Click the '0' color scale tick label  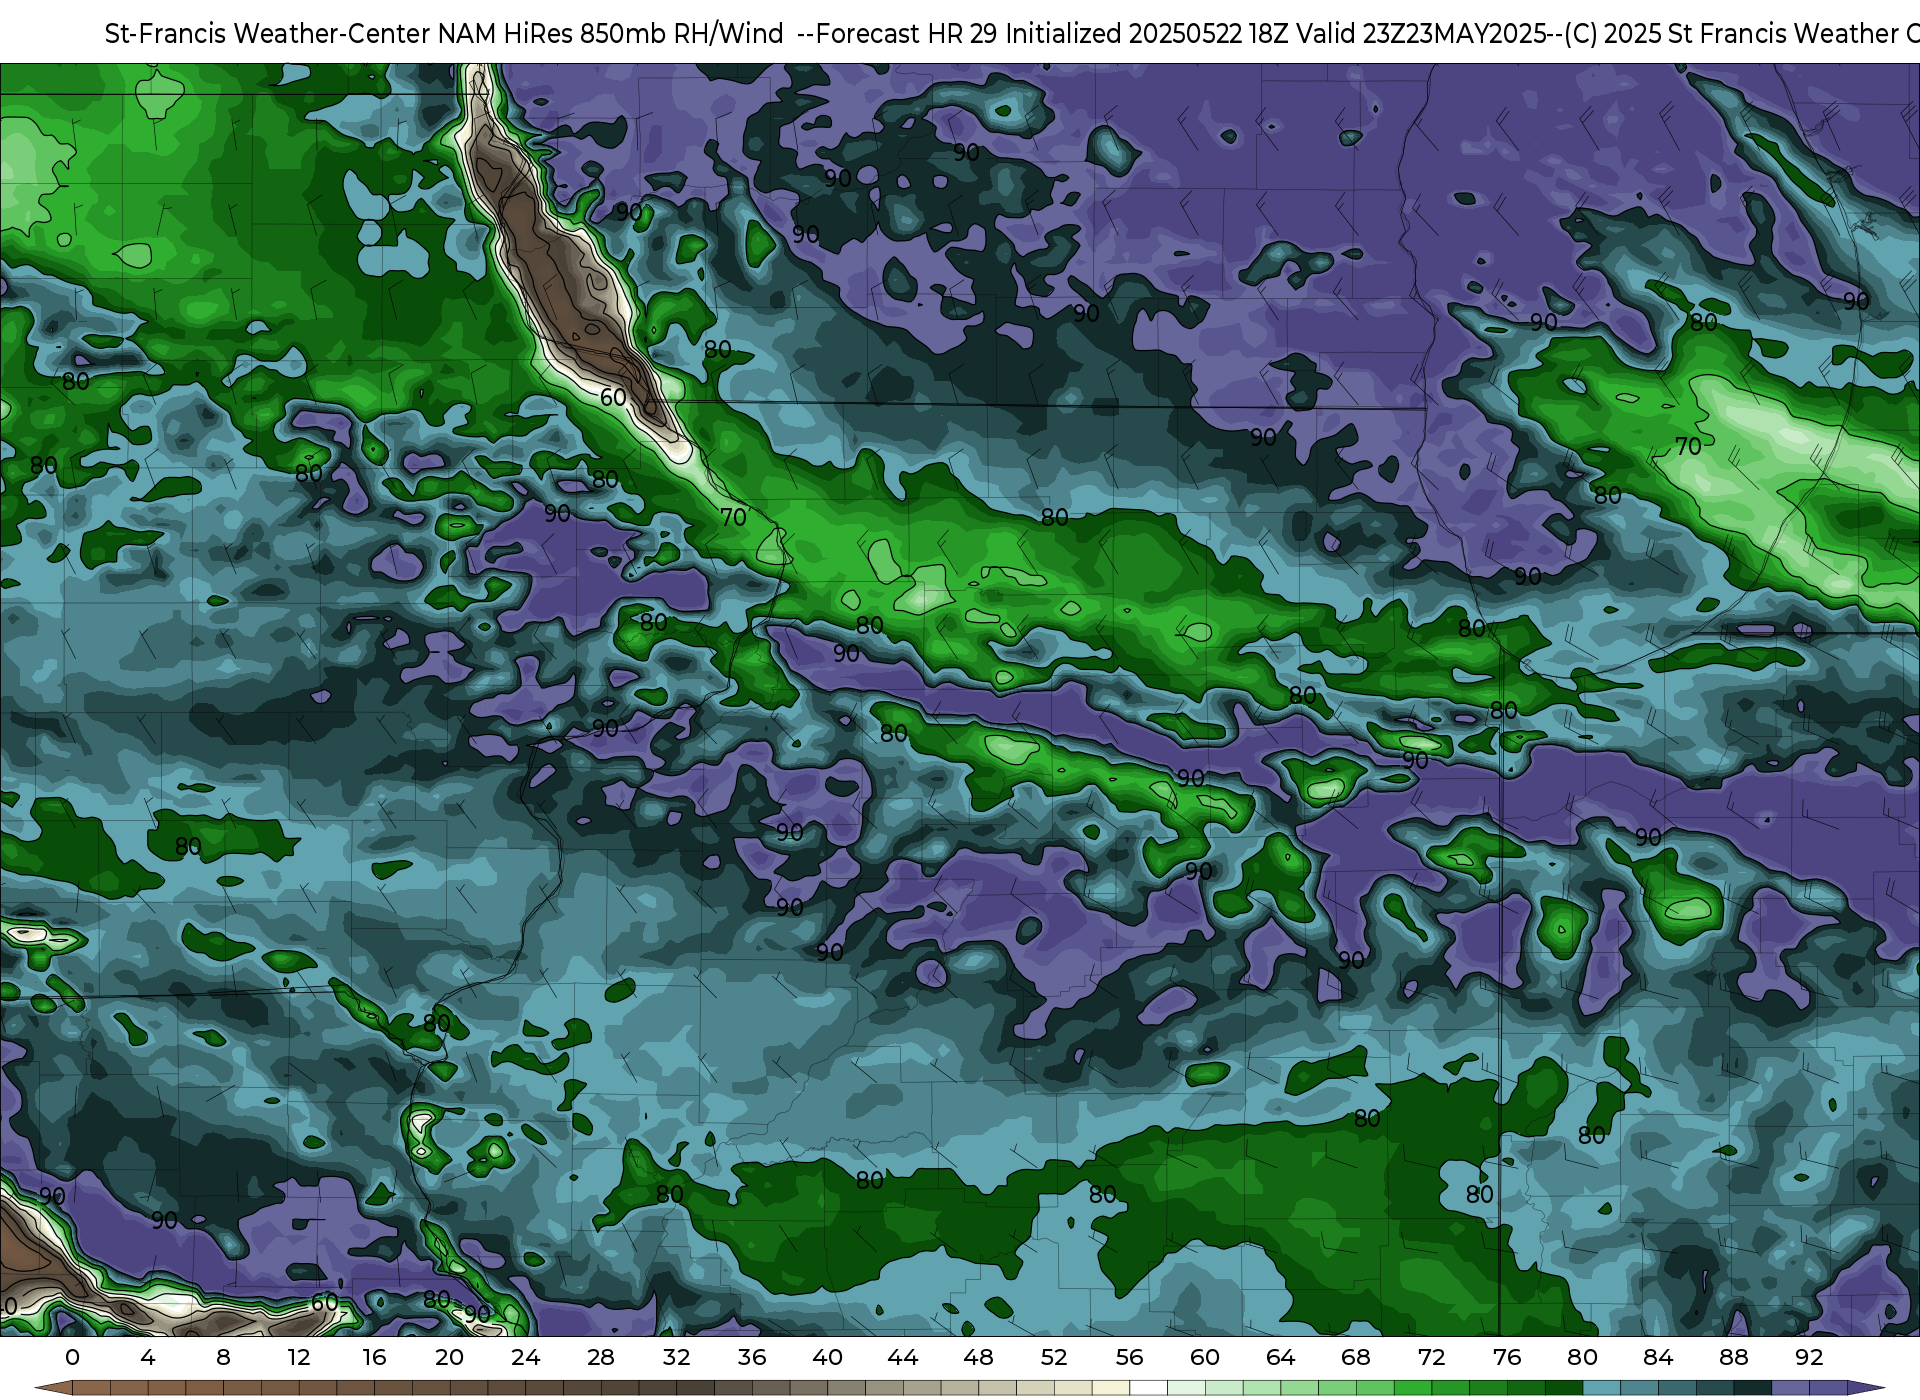(72, 1357)
